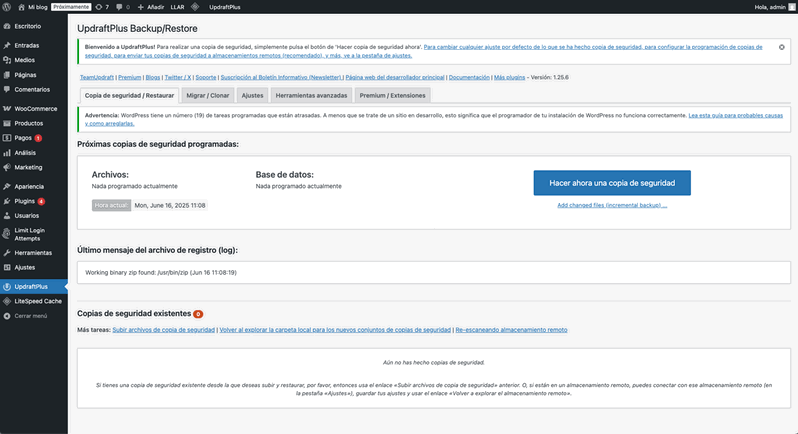This screenshot has height=434, width=798.
Task: Open the Blogs link
Action: coord(153,77)
